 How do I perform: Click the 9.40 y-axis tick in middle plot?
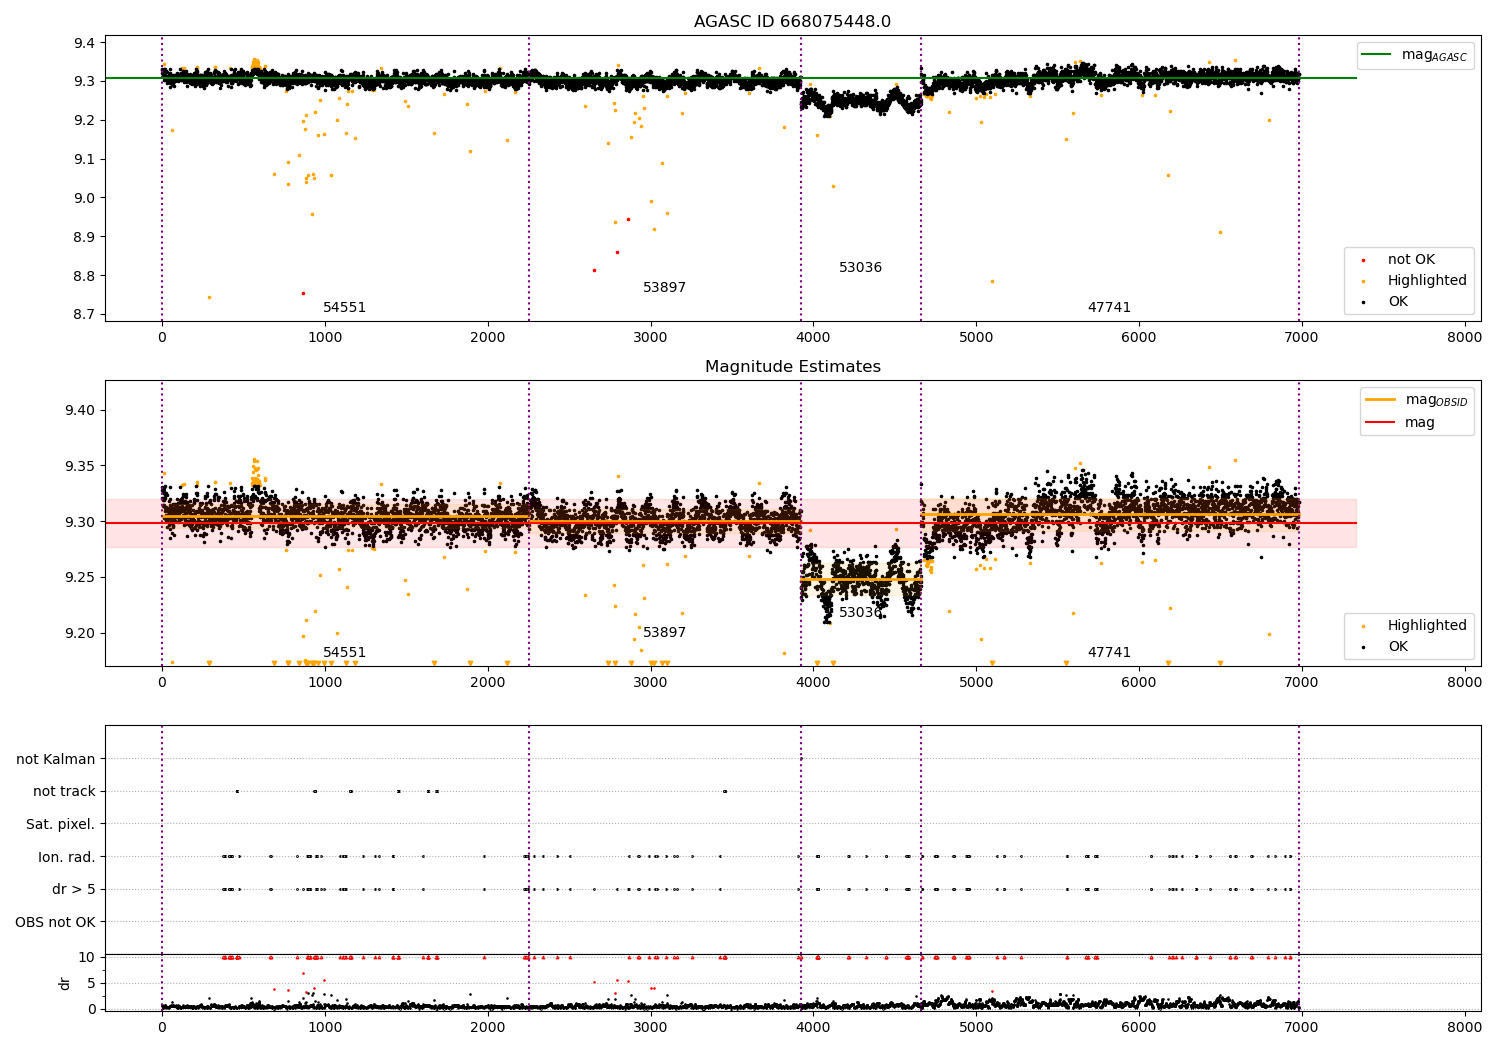click(80, 411)
